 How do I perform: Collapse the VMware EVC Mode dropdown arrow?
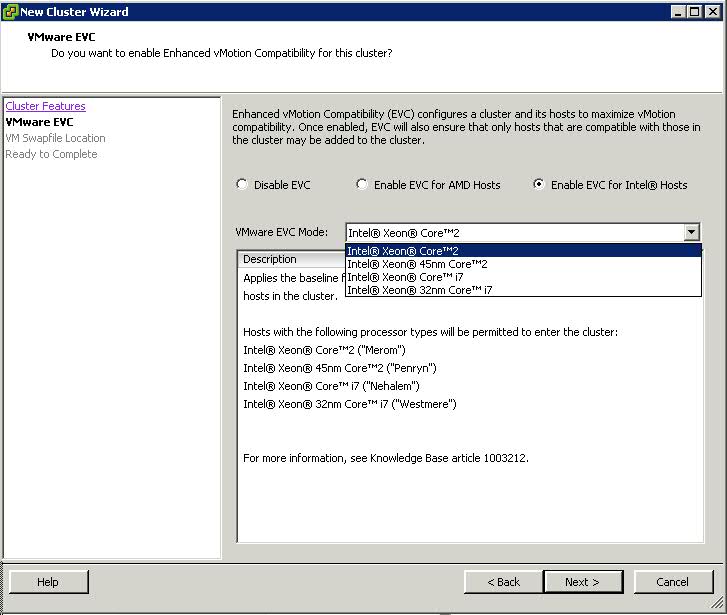coord(691,232)
